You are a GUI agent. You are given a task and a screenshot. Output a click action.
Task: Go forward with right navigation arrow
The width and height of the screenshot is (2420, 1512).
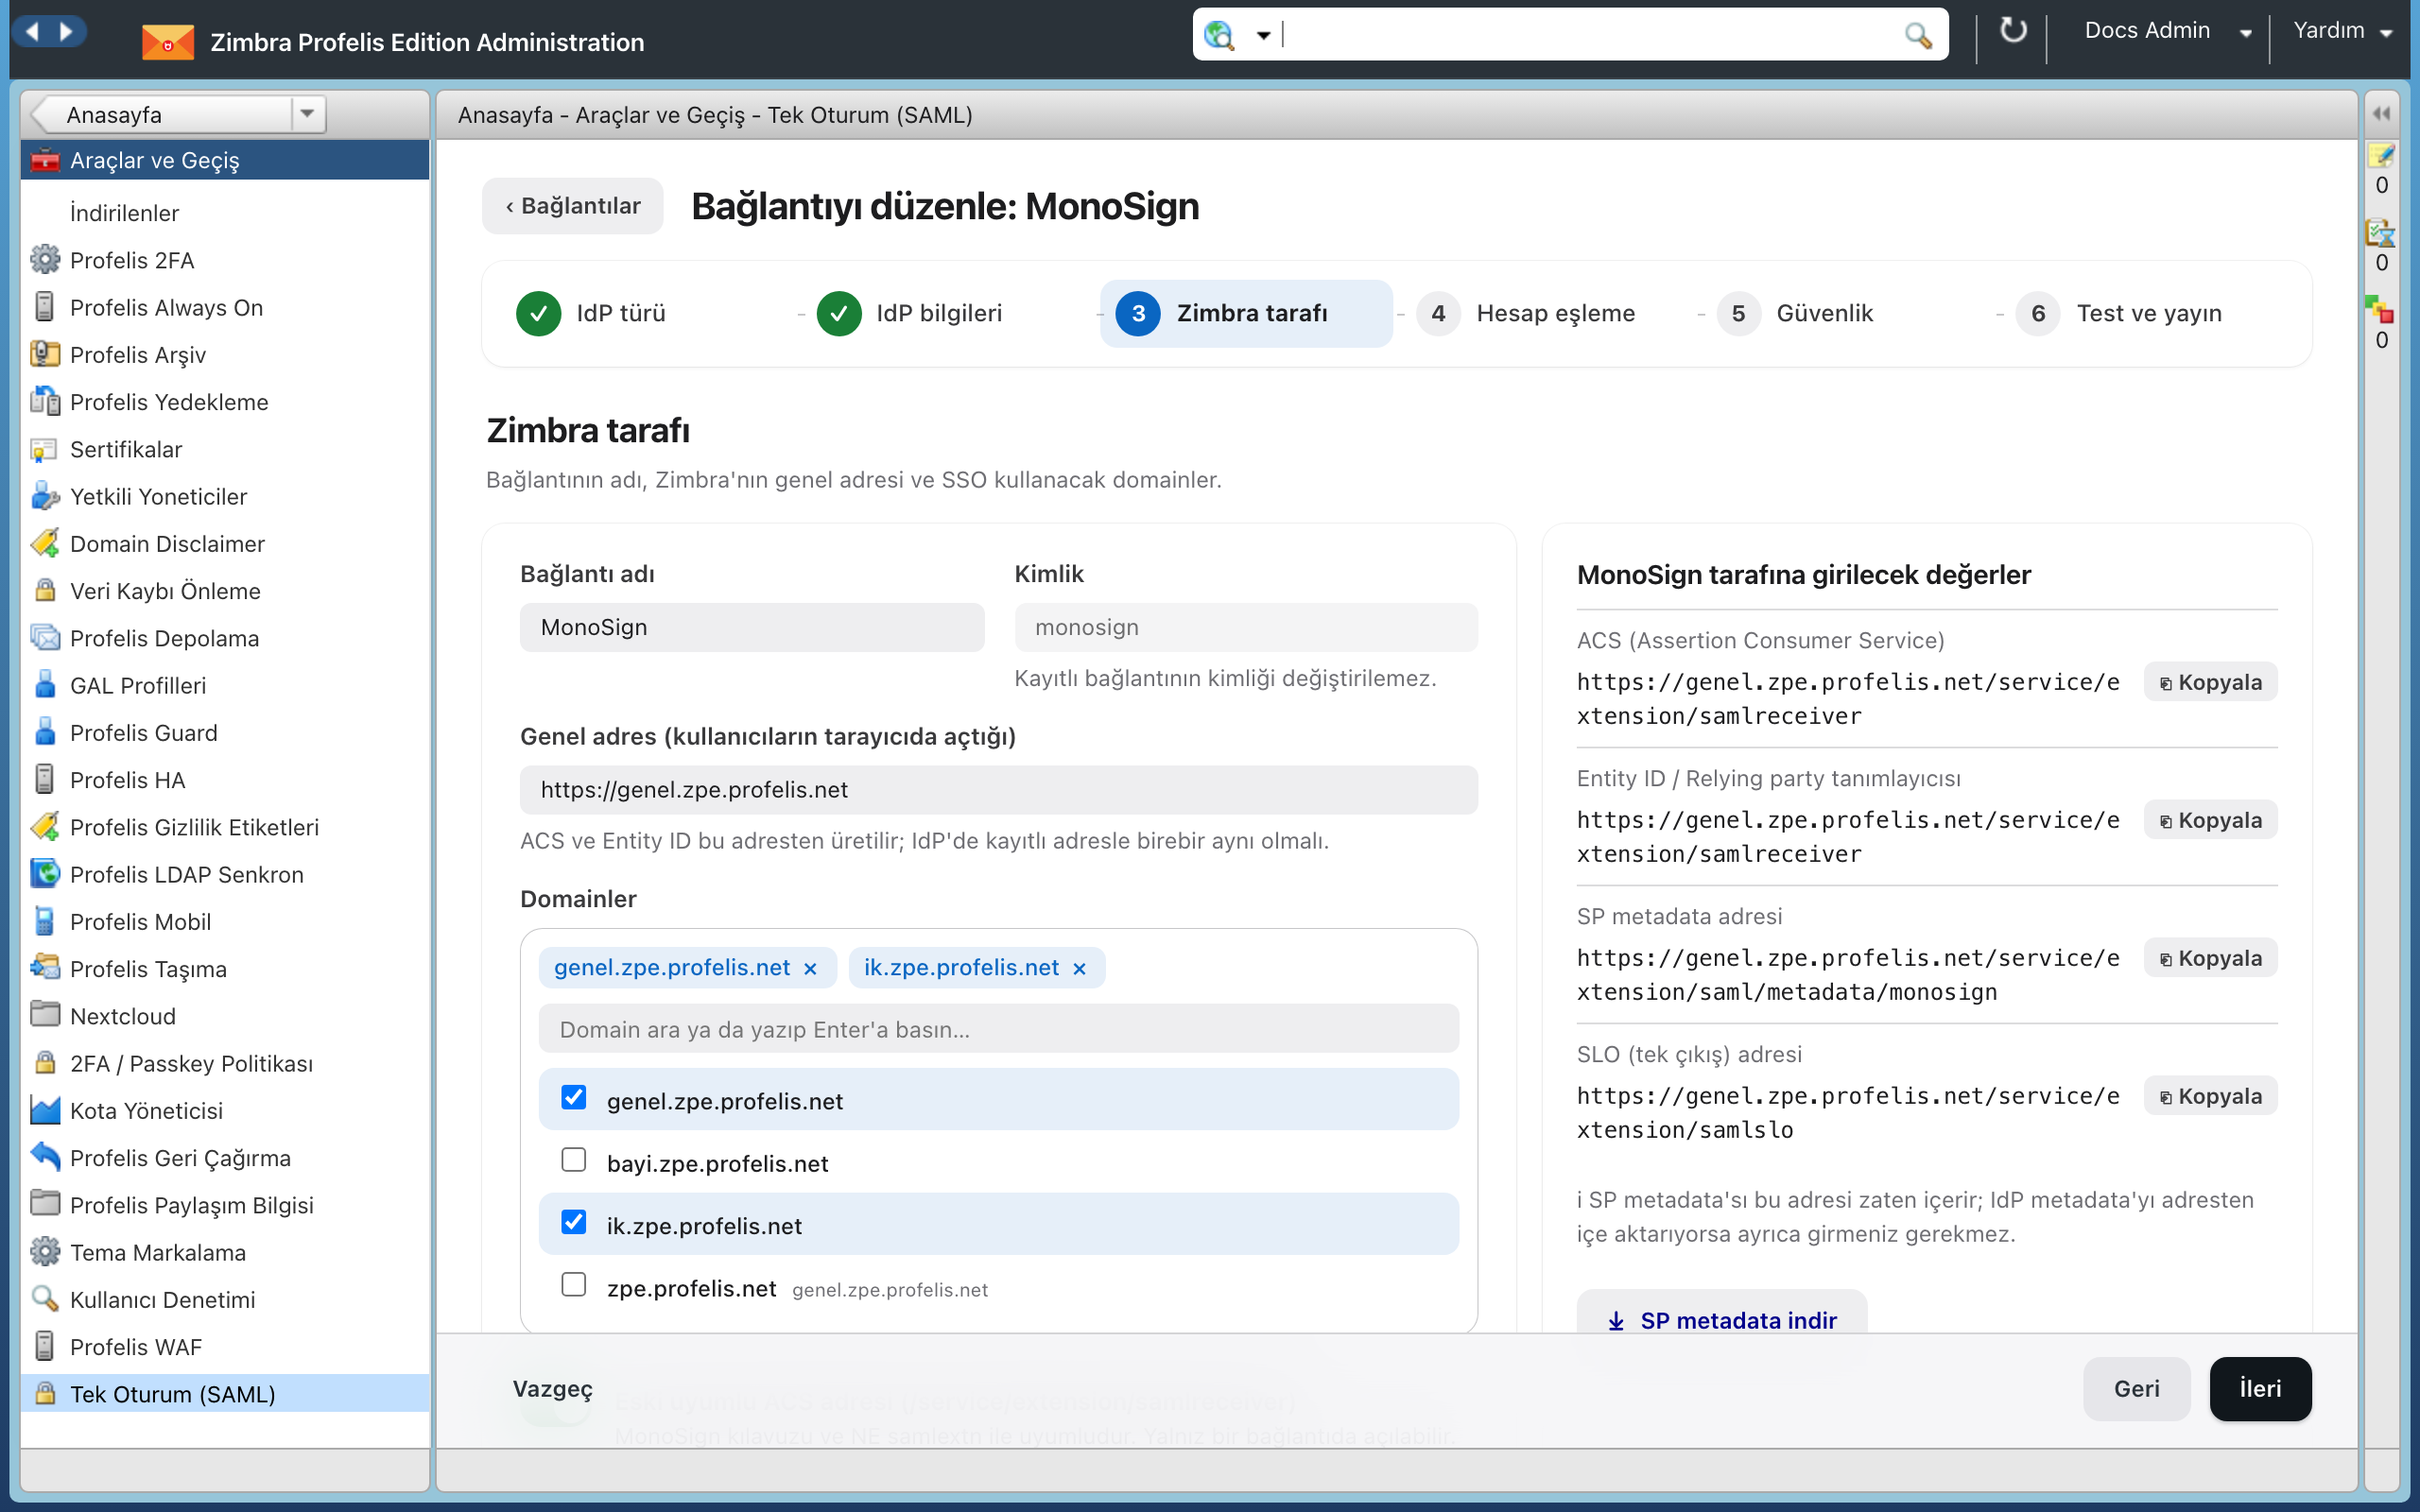point(66,31)
